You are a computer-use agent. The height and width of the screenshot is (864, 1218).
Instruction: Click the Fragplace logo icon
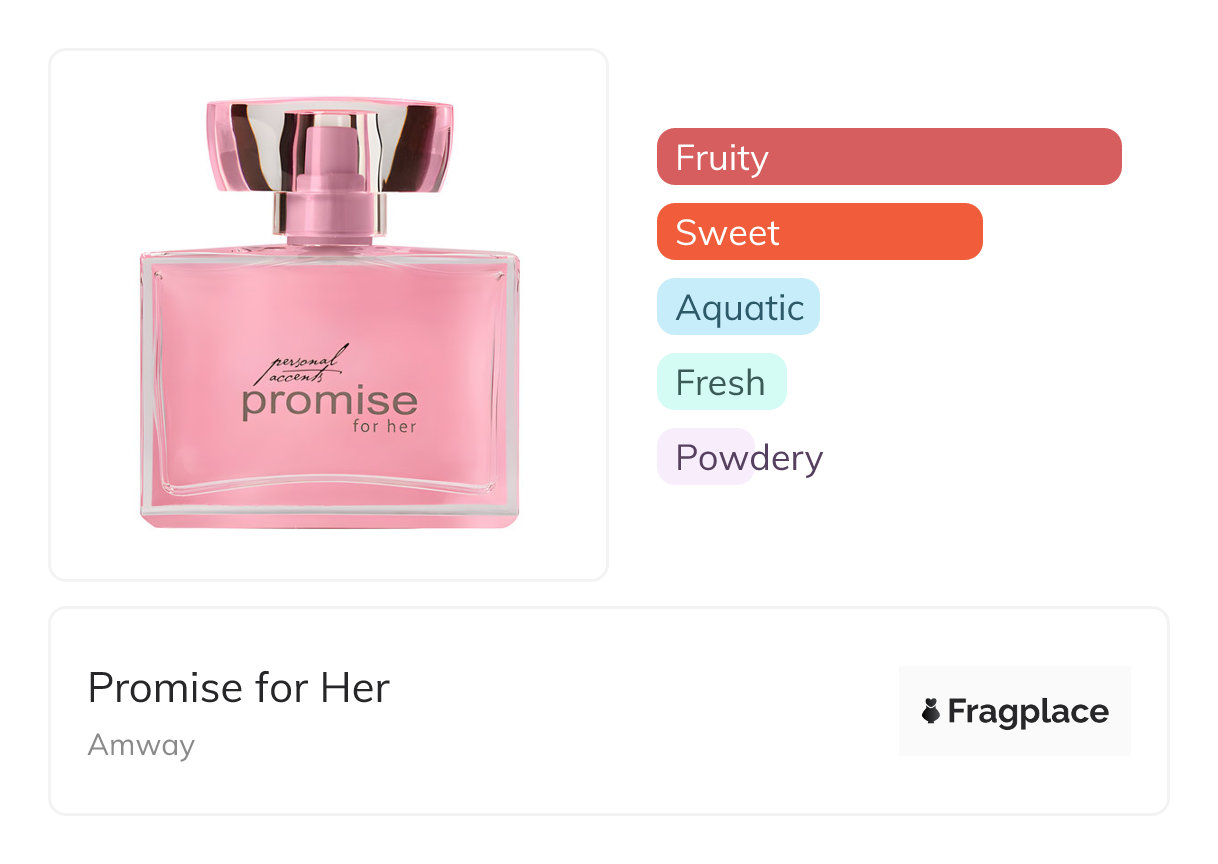click(x=931, y=712)
